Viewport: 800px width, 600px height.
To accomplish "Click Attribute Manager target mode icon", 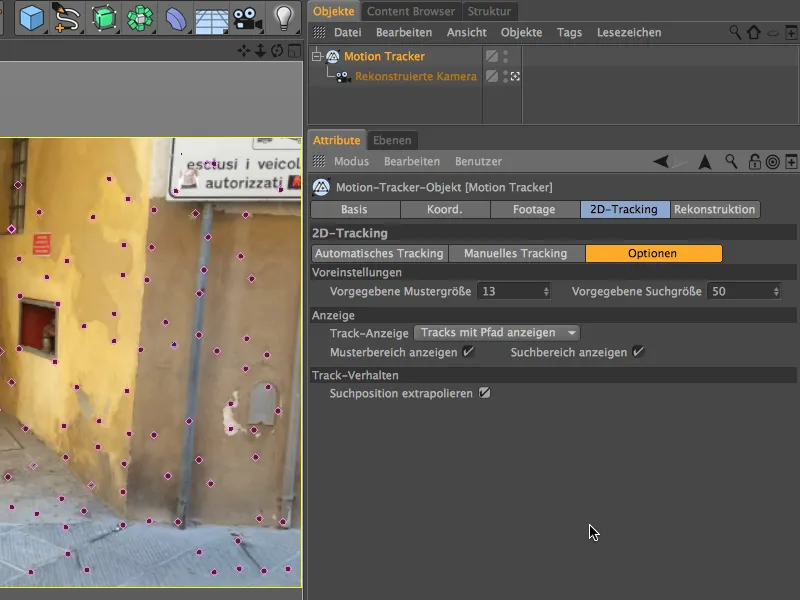I will pyautogui.click(x=772, y=162).
